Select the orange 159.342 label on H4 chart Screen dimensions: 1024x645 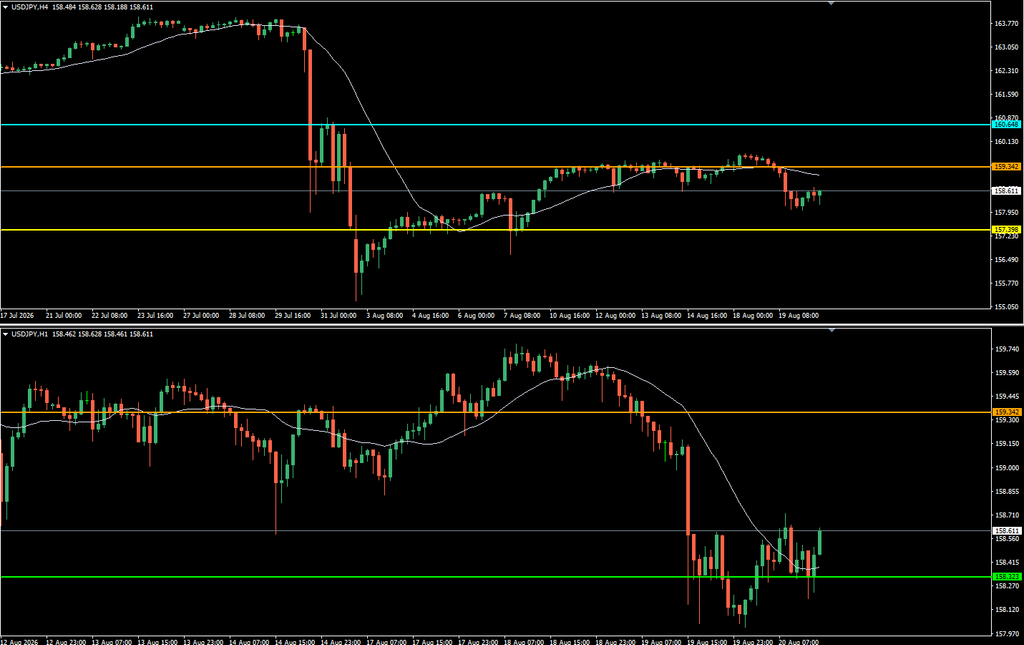[x=1006, y=166]
